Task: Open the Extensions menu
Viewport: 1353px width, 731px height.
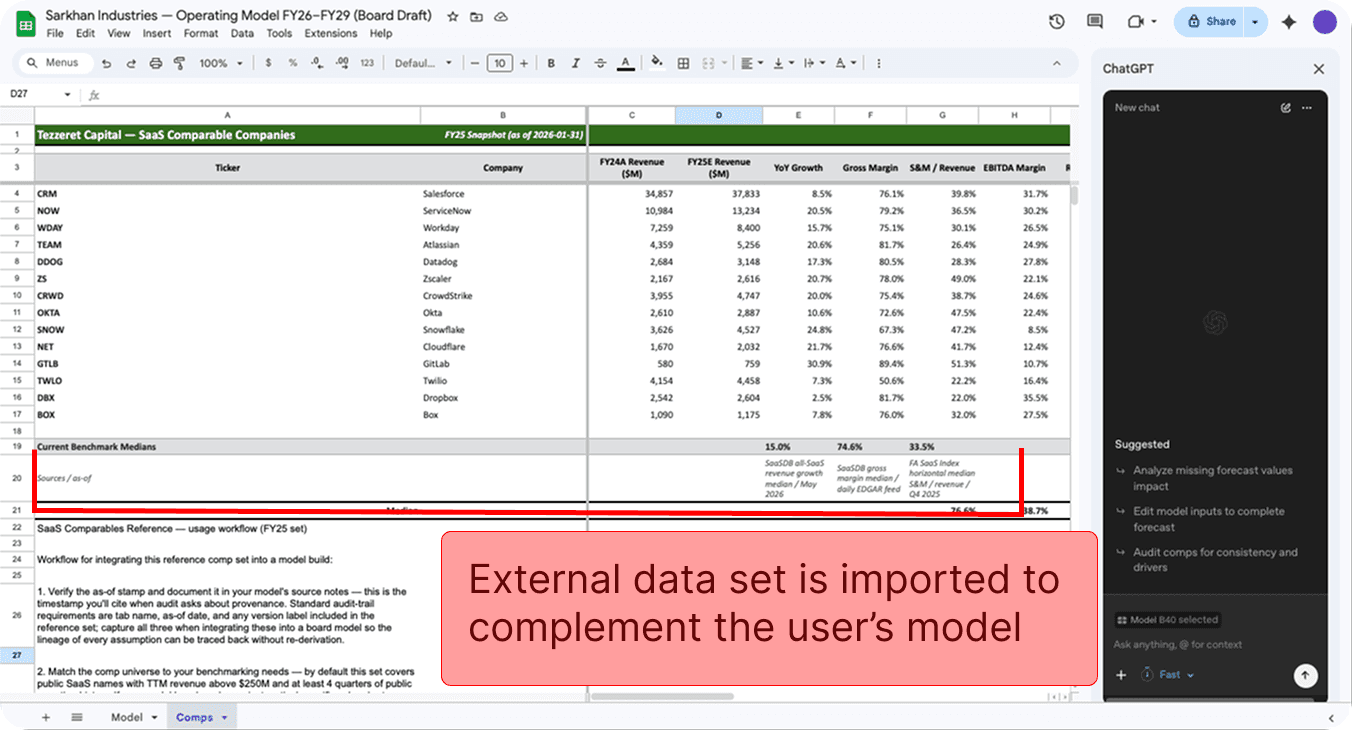Action: coord(331,33)
